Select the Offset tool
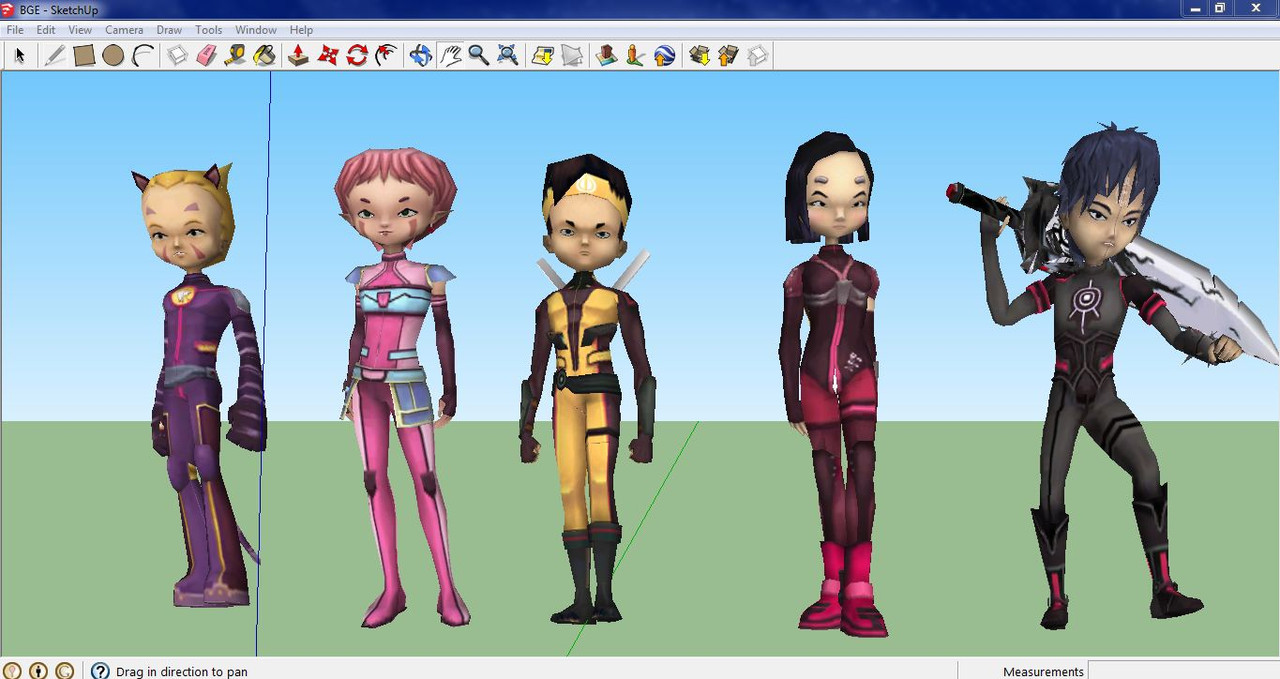This screenshot has height=679, width=1280. [x=386, y=56]
